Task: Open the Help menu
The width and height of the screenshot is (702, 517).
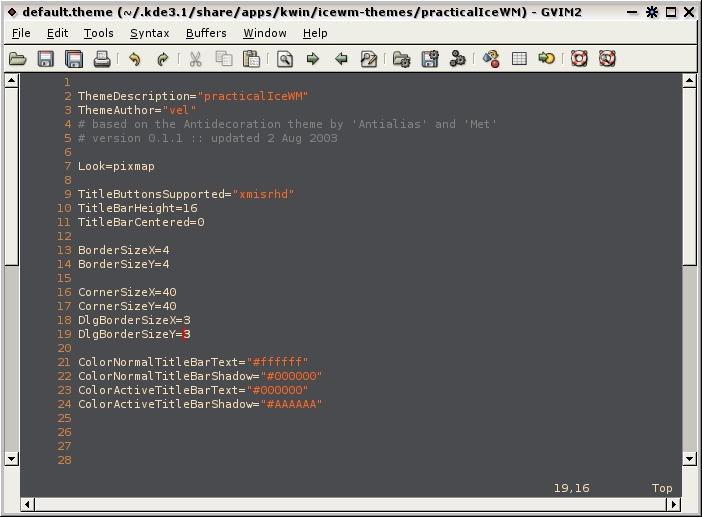Action: click(x=315, y=33)
